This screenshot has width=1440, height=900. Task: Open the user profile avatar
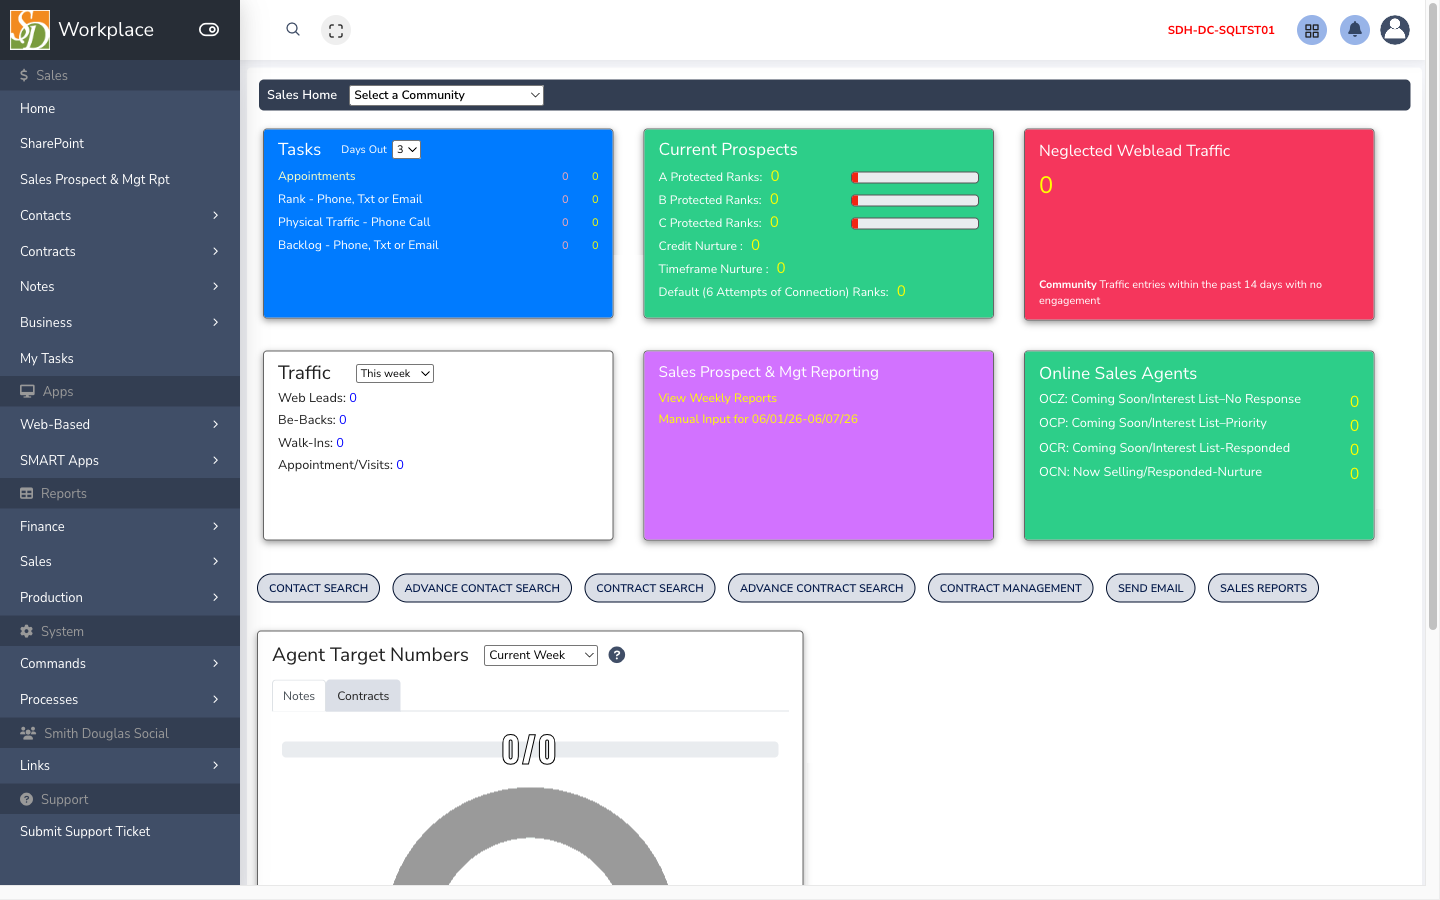click(1395, 30)
